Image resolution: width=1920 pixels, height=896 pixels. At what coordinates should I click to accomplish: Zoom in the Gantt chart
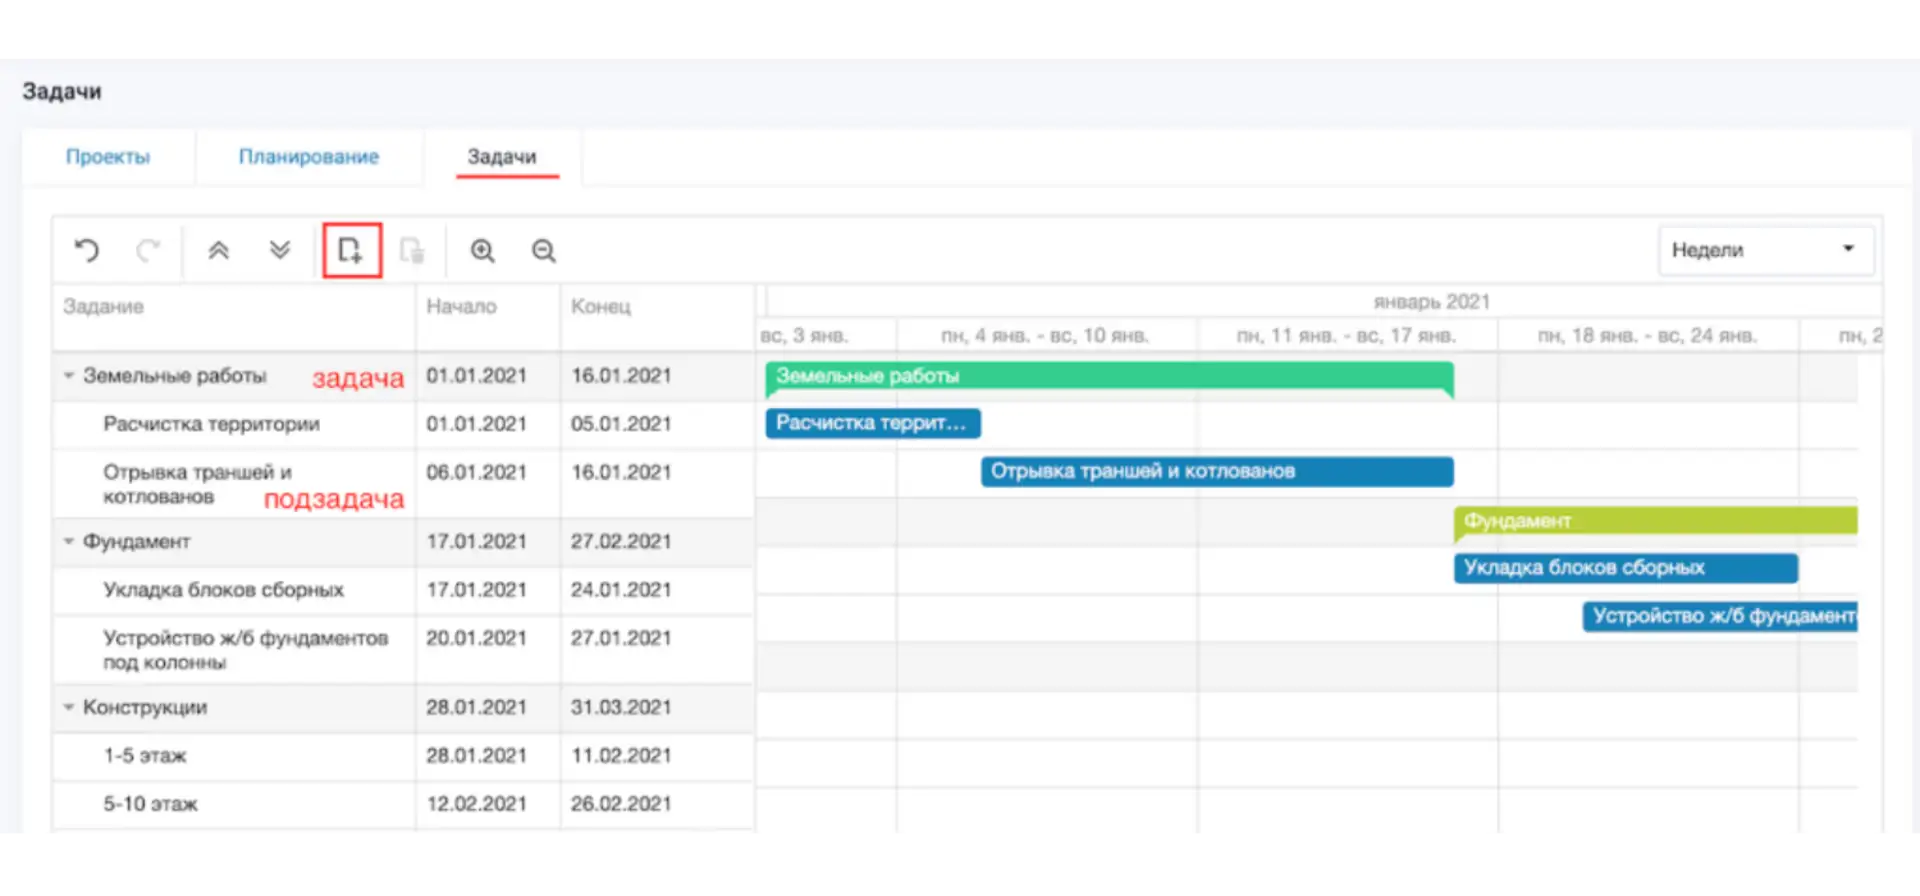483,250
